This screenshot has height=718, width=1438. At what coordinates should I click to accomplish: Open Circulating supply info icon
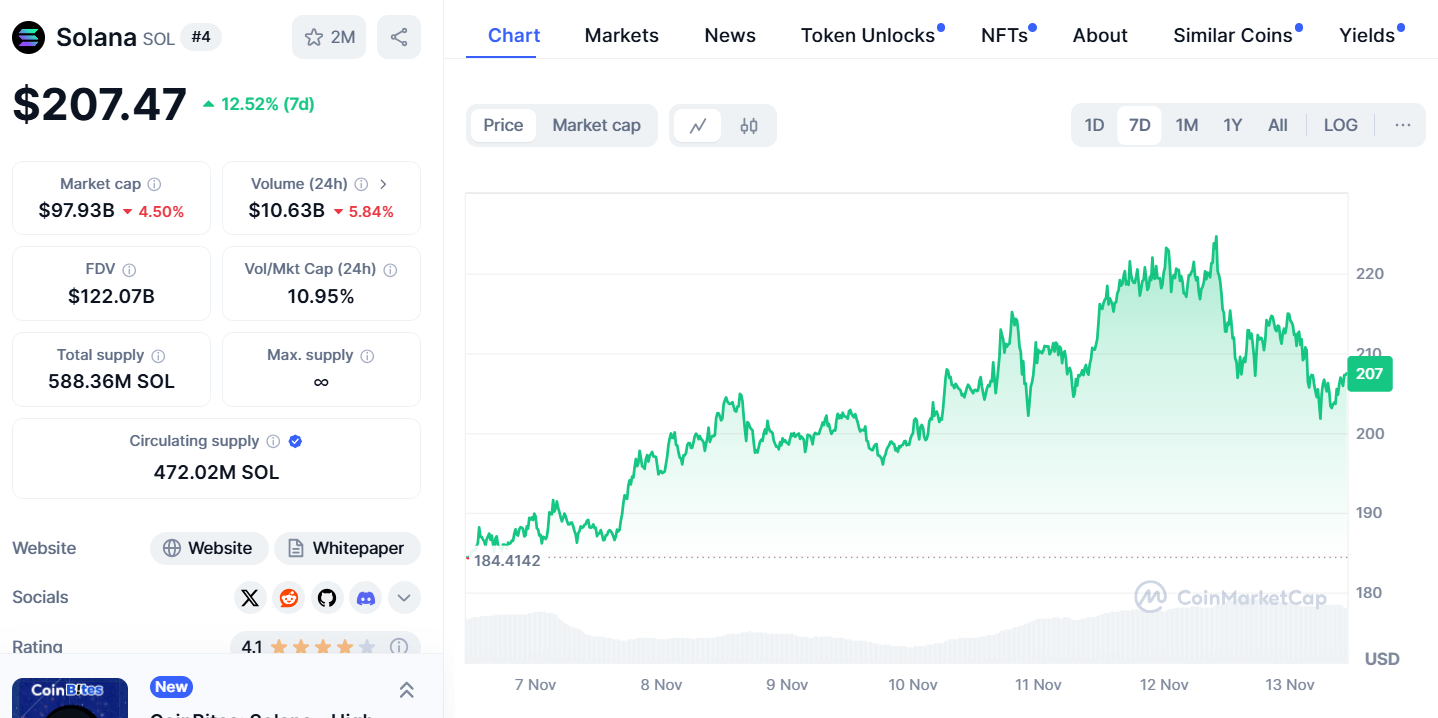point(273,441)
